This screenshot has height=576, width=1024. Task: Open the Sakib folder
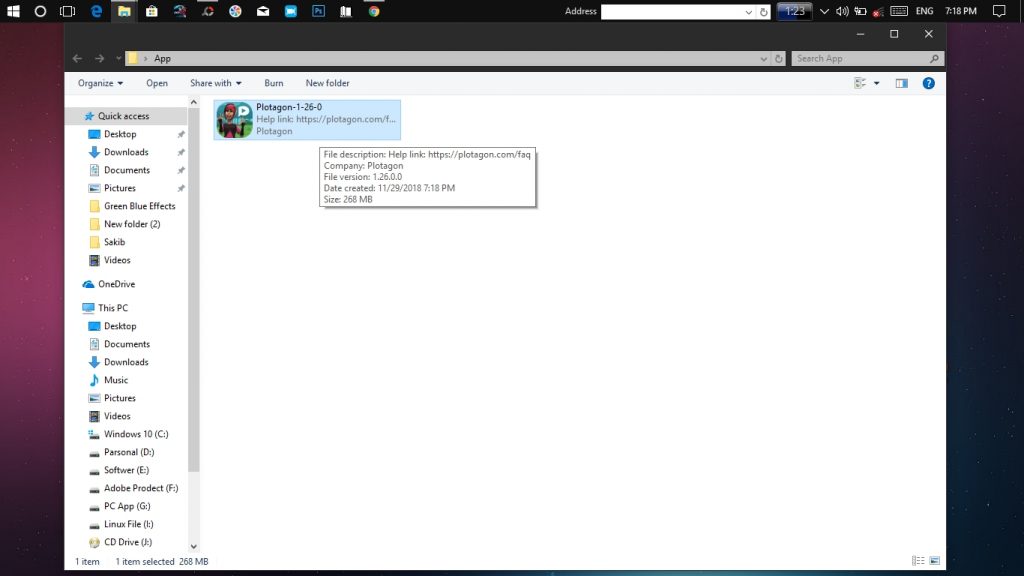click(x=114, y=242)
